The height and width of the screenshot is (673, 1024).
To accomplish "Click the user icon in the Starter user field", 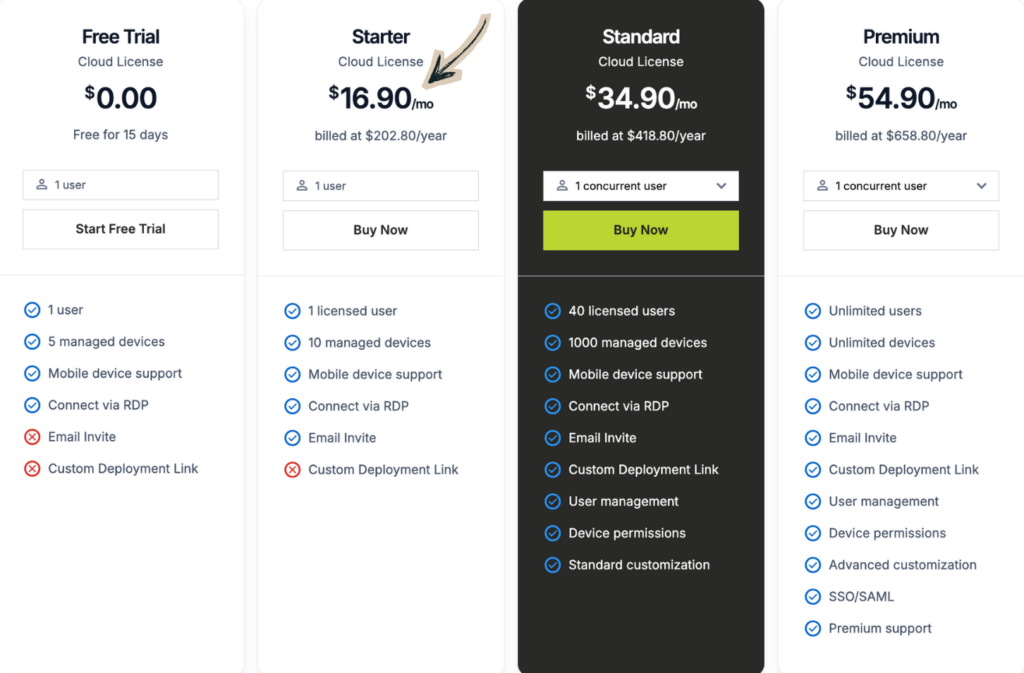I will (x=301, y=185).
